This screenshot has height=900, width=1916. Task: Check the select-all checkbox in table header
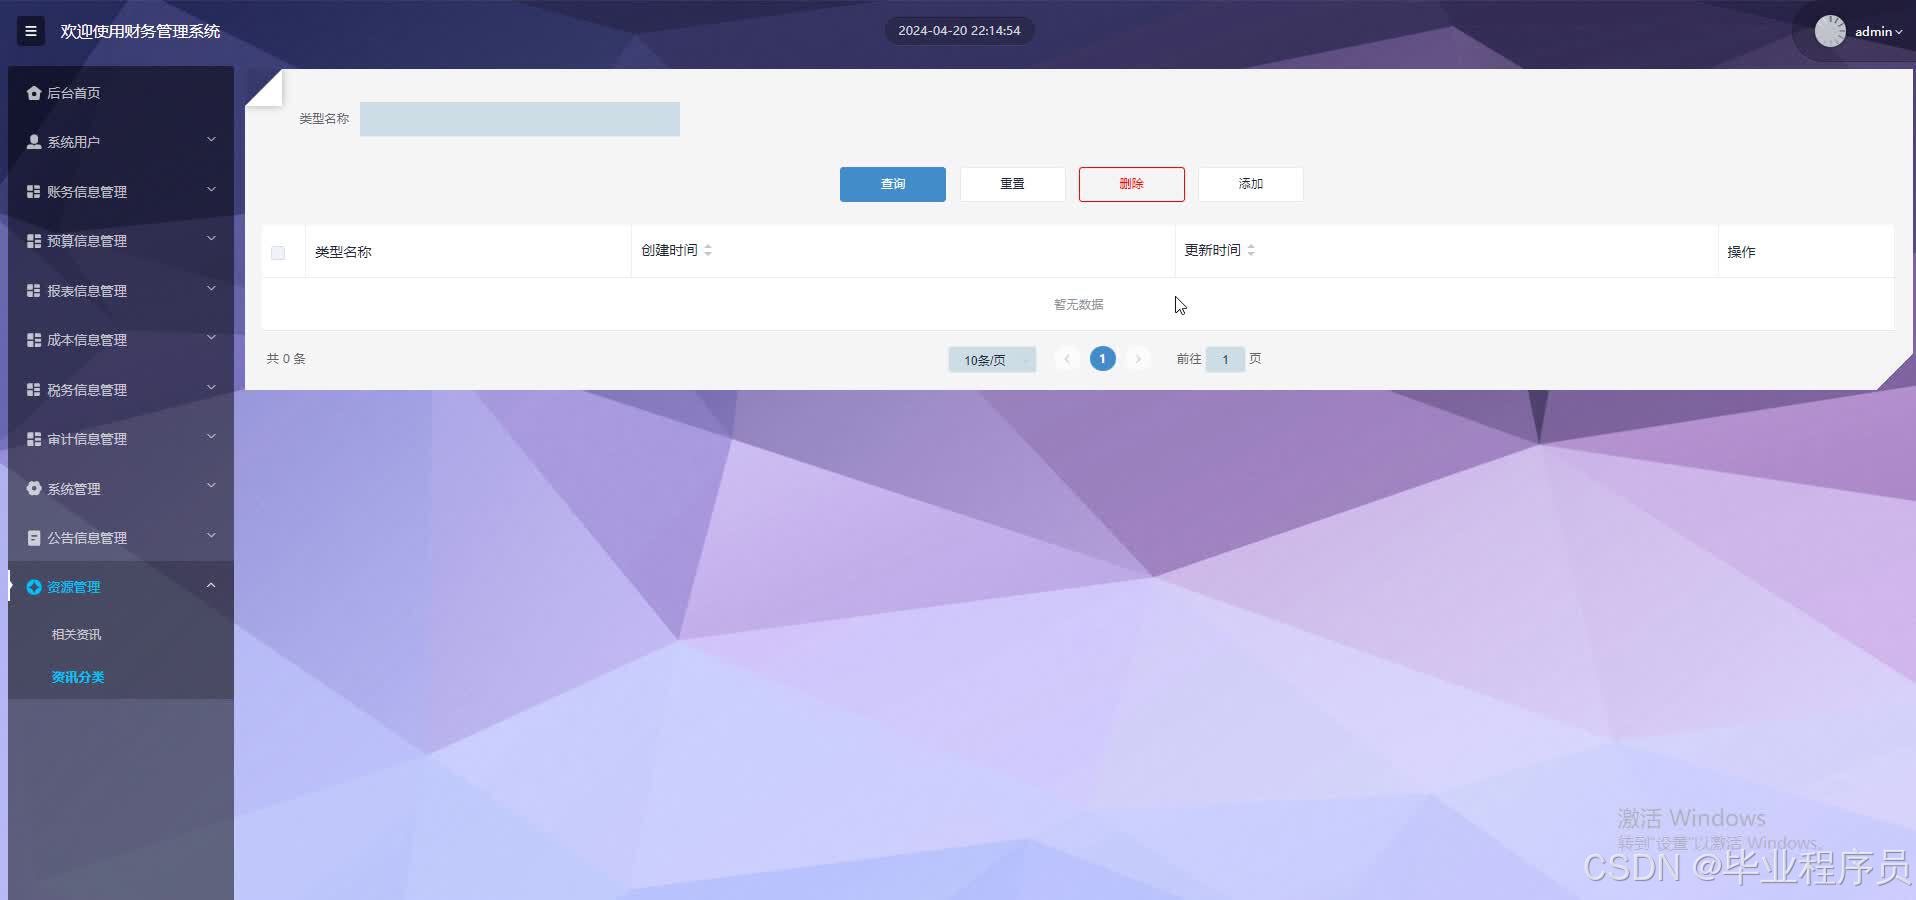point(278,252)
